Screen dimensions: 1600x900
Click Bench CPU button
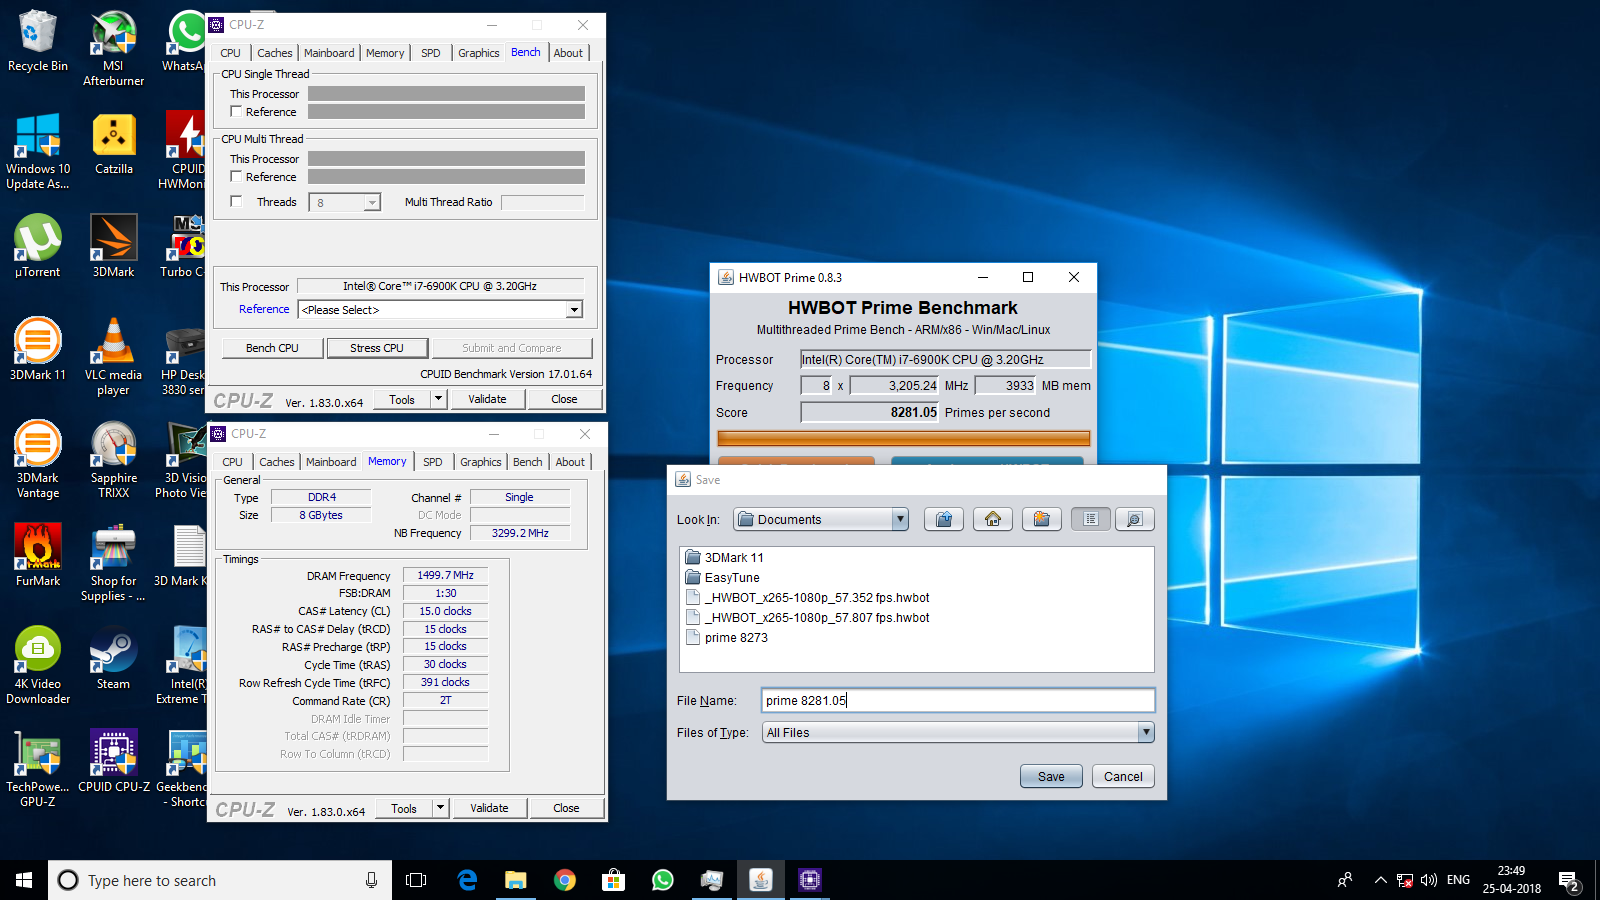(x=273, y=348)
